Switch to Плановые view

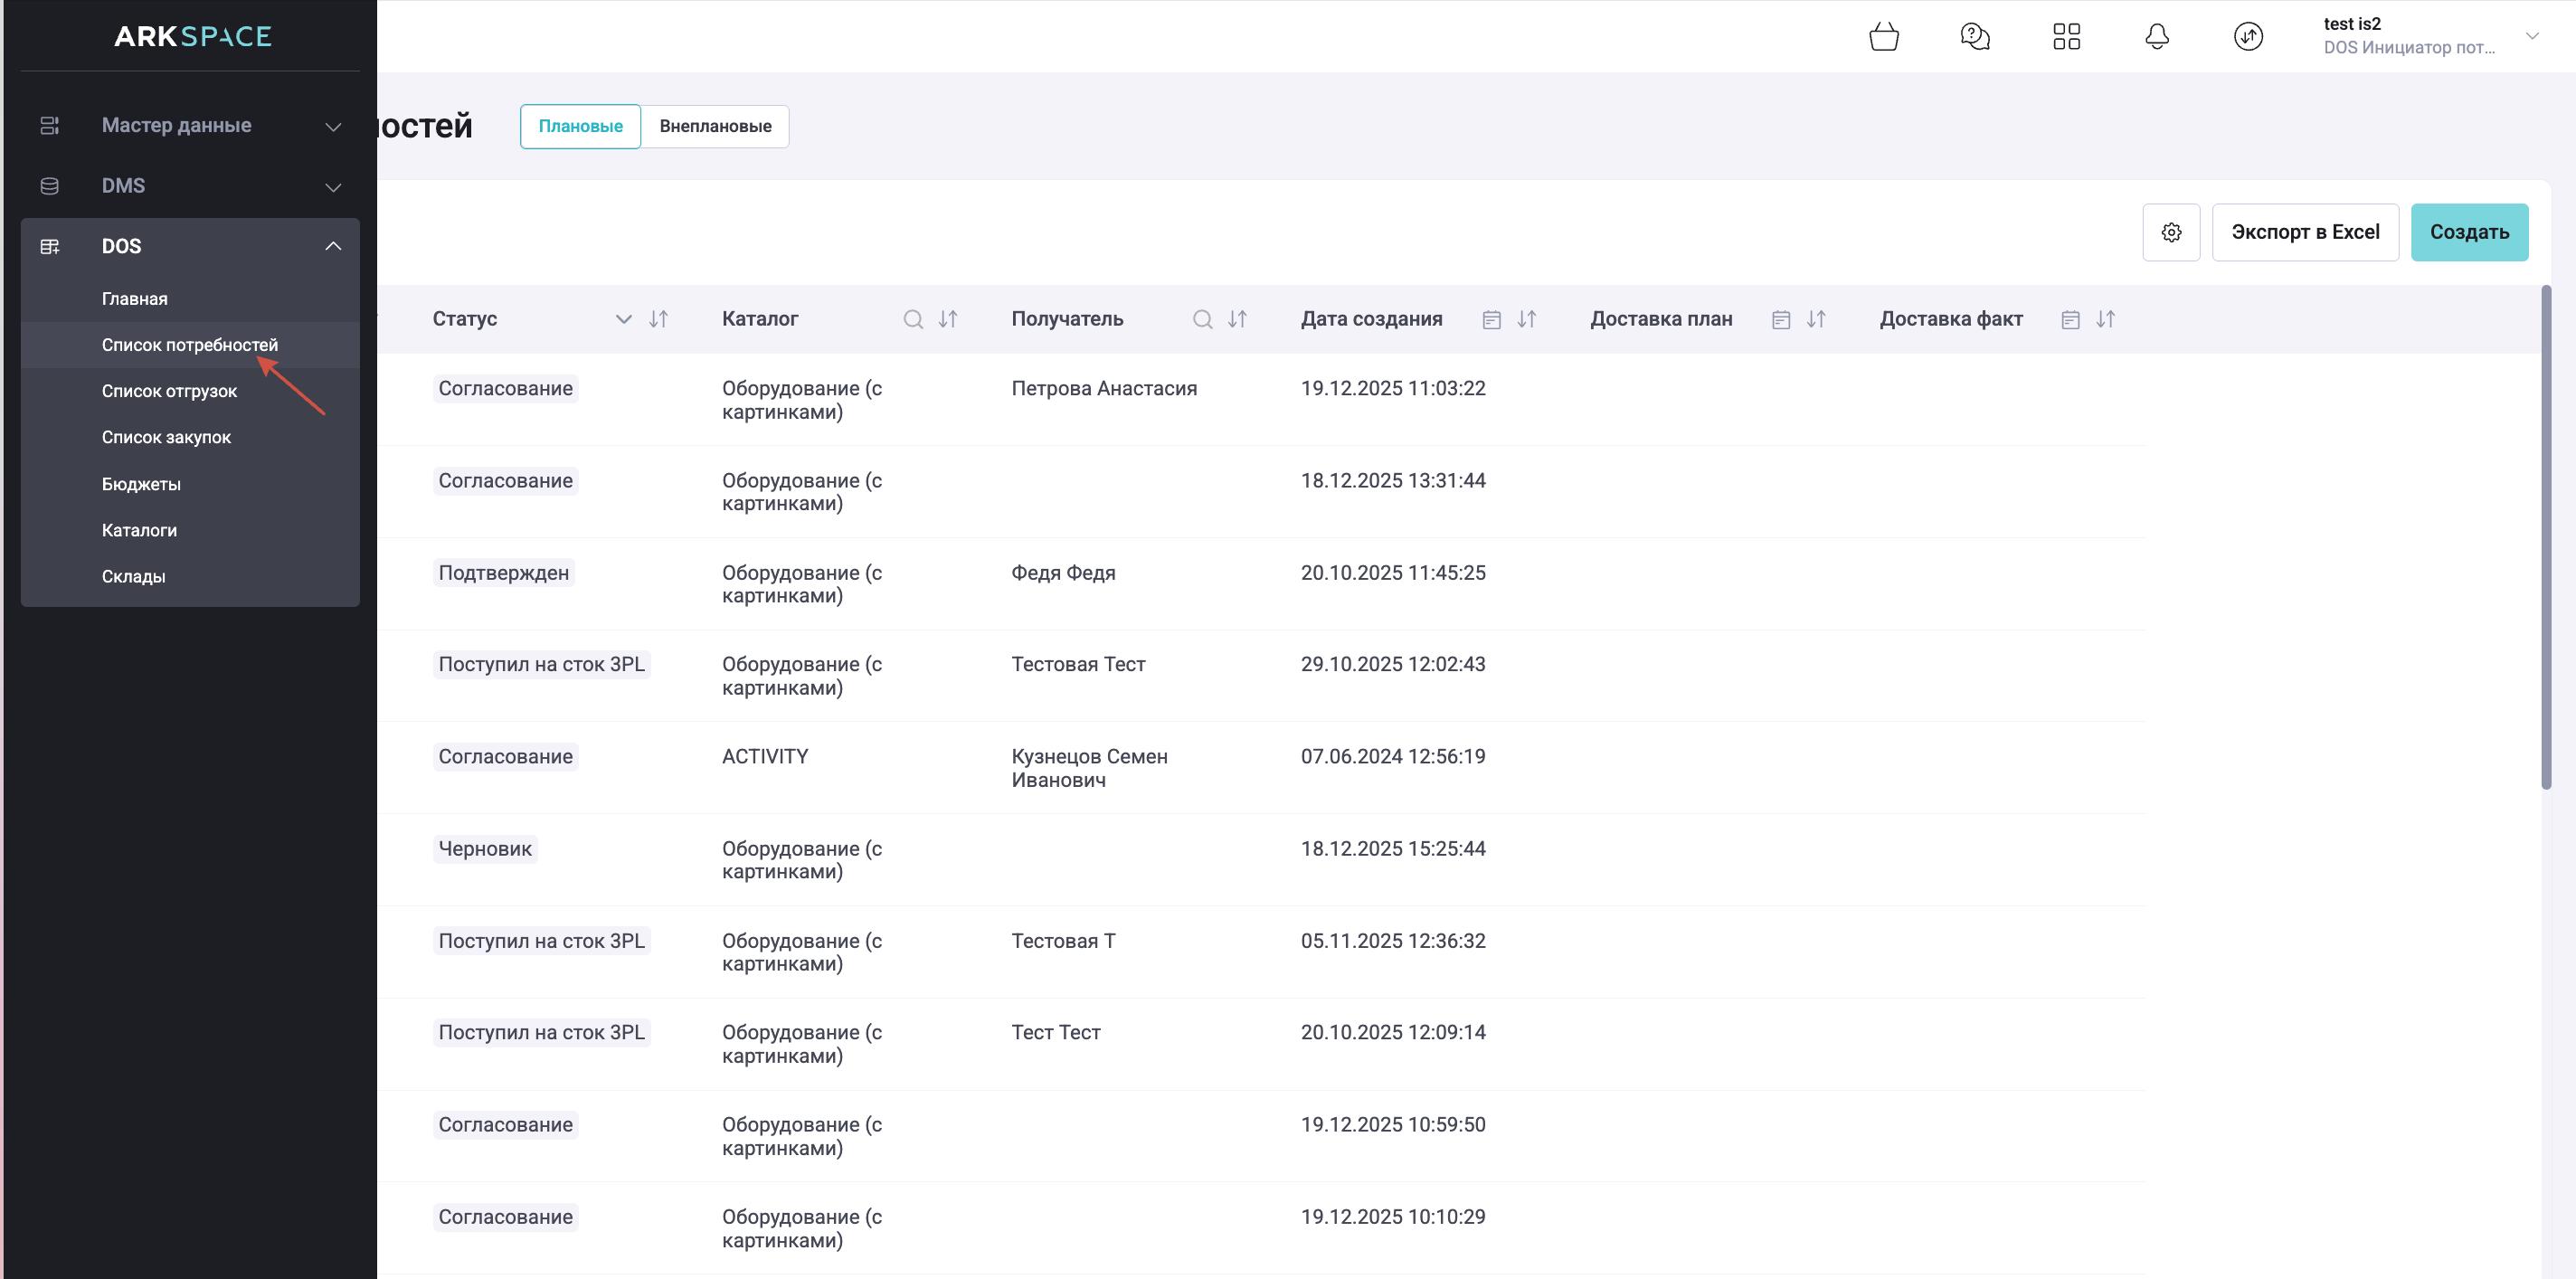click(x=580, y=127)
